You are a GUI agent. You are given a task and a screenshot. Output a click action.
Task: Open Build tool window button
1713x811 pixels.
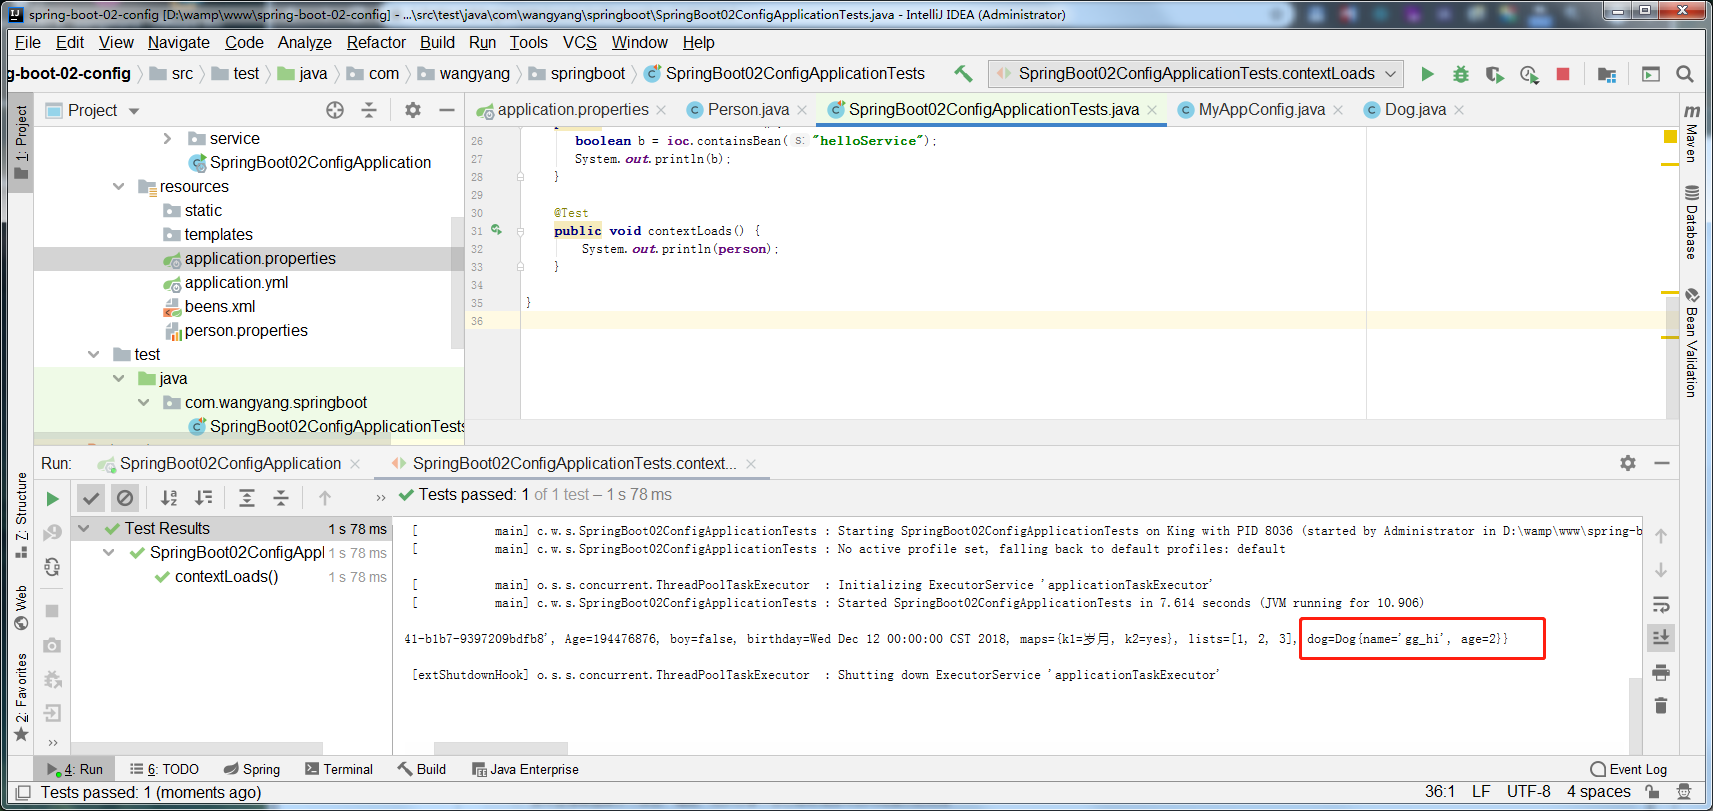(x=422, y=769)
